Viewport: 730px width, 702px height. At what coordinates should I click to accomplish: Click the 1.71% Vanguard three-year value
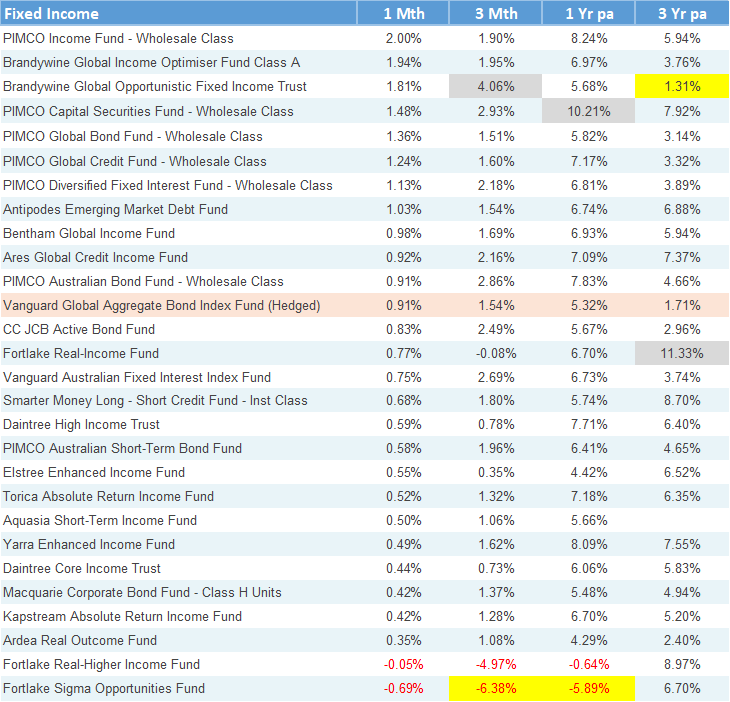tap(682, 305)
